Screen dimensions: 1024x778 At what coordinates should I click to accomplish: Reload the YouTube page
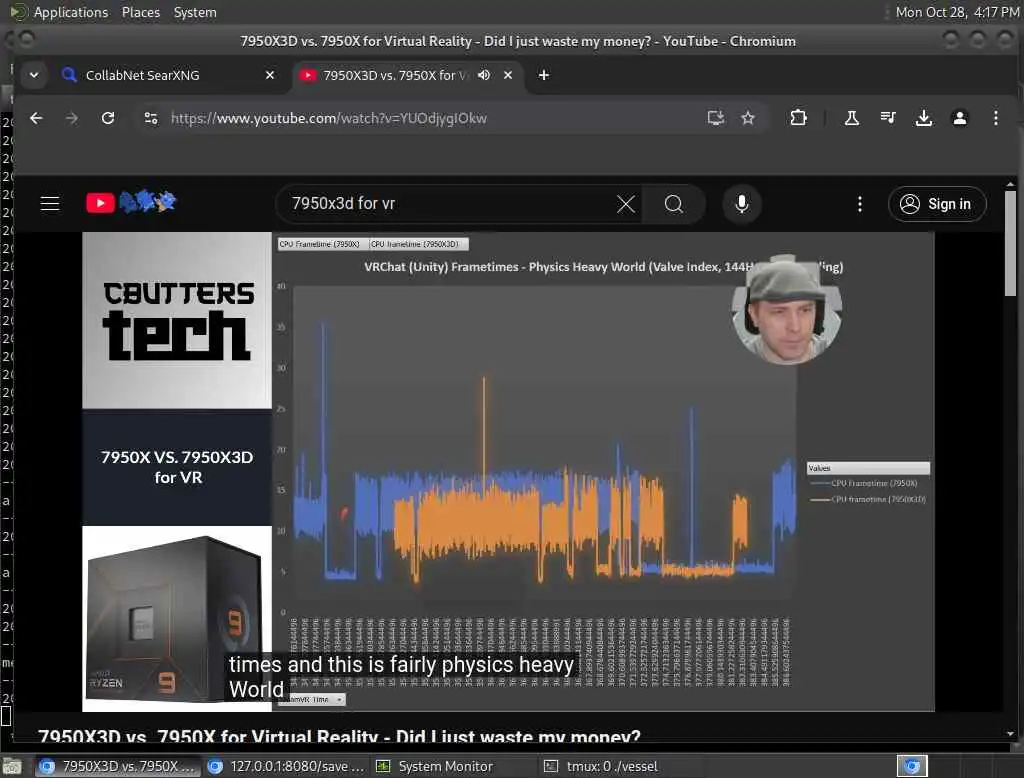point(108,118)
